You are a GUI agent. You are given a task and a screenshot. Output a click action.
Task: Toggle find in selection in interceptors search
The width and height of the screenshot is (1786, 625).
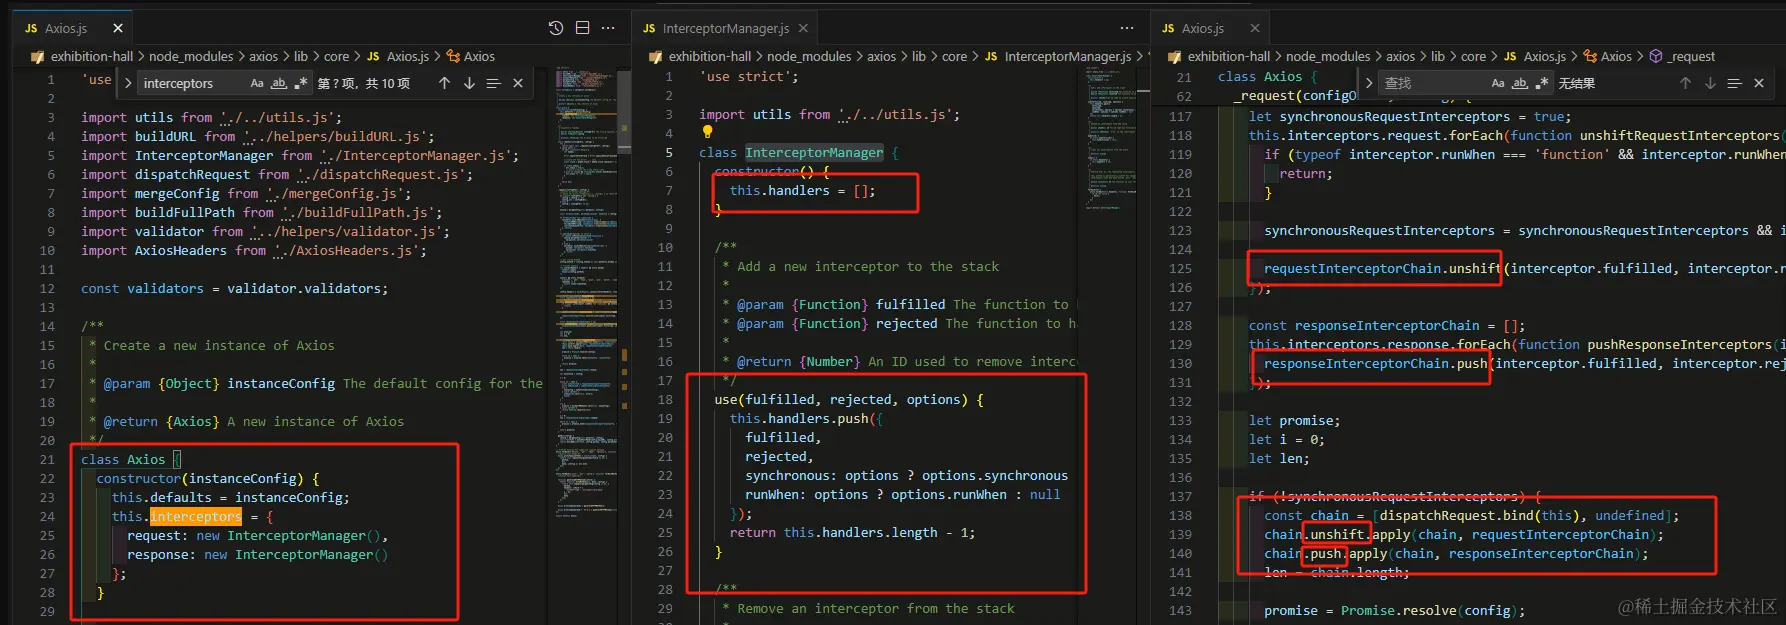pos(493,83)
